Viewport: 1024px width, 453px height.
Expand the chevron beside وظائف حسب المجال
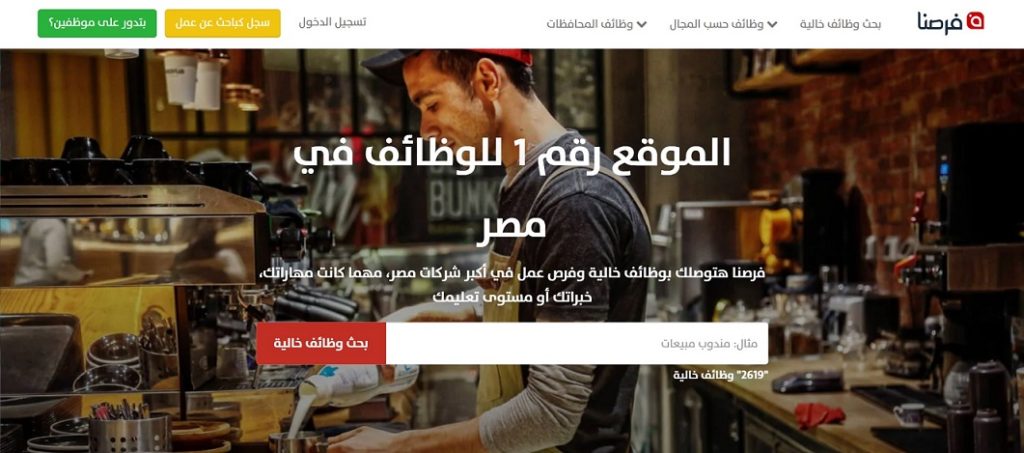pos(772,25)
